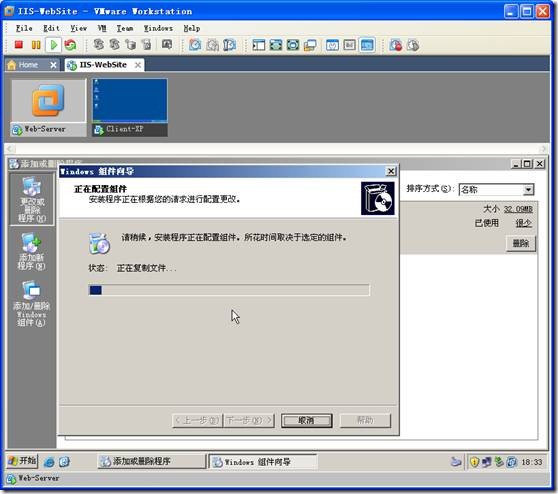Select the IIS-WebSite tab

(x=103, y=65)
